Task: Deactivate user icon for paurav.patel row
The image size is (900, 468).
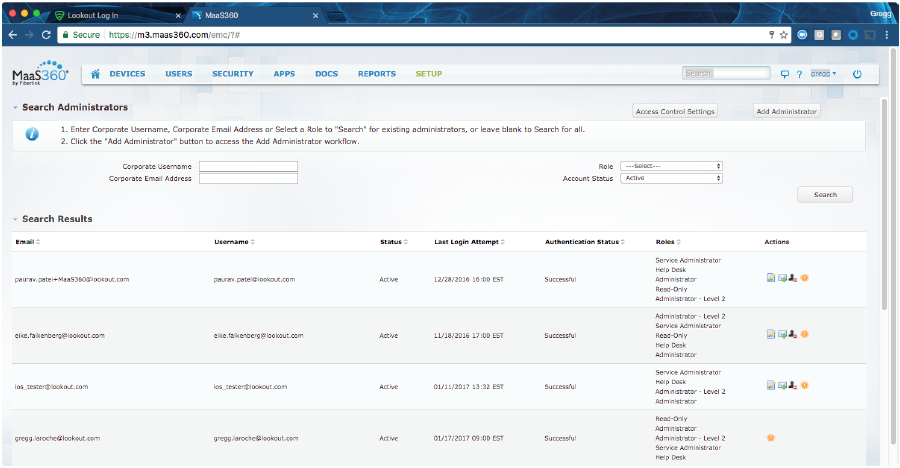Action: 793,278
